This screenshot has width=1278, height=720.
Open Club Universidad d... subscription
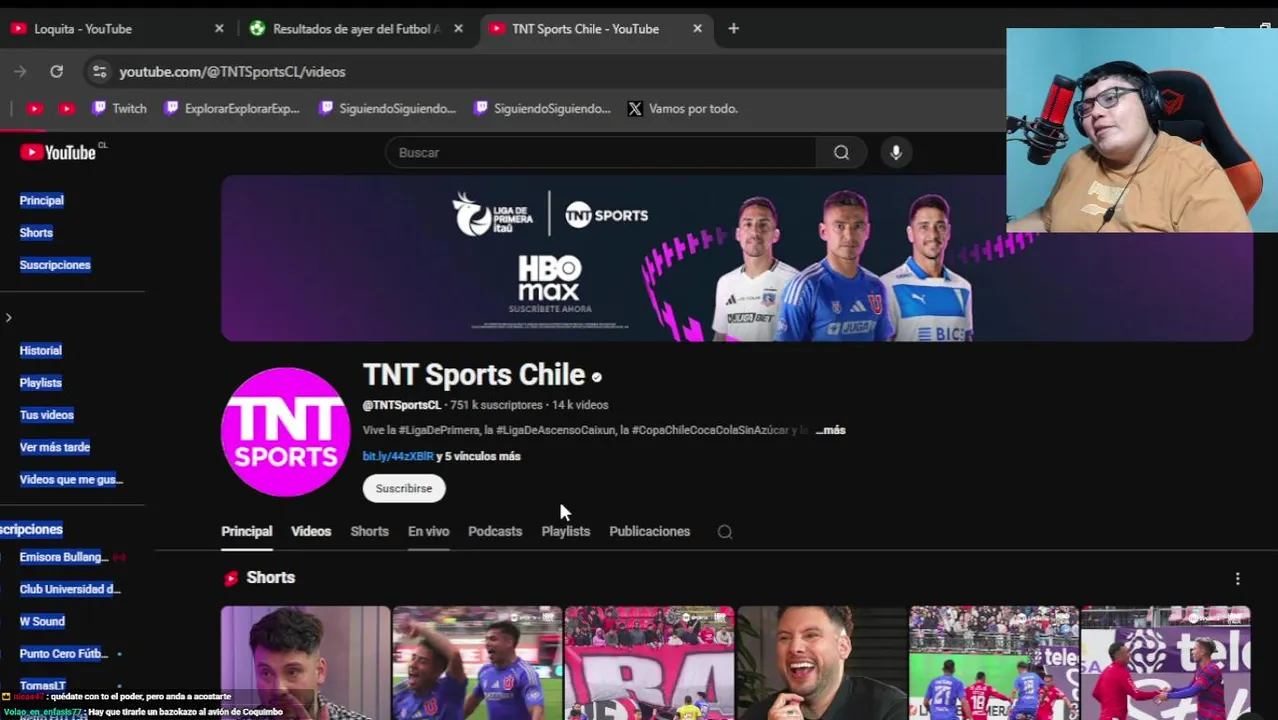(x=70, y=589)
